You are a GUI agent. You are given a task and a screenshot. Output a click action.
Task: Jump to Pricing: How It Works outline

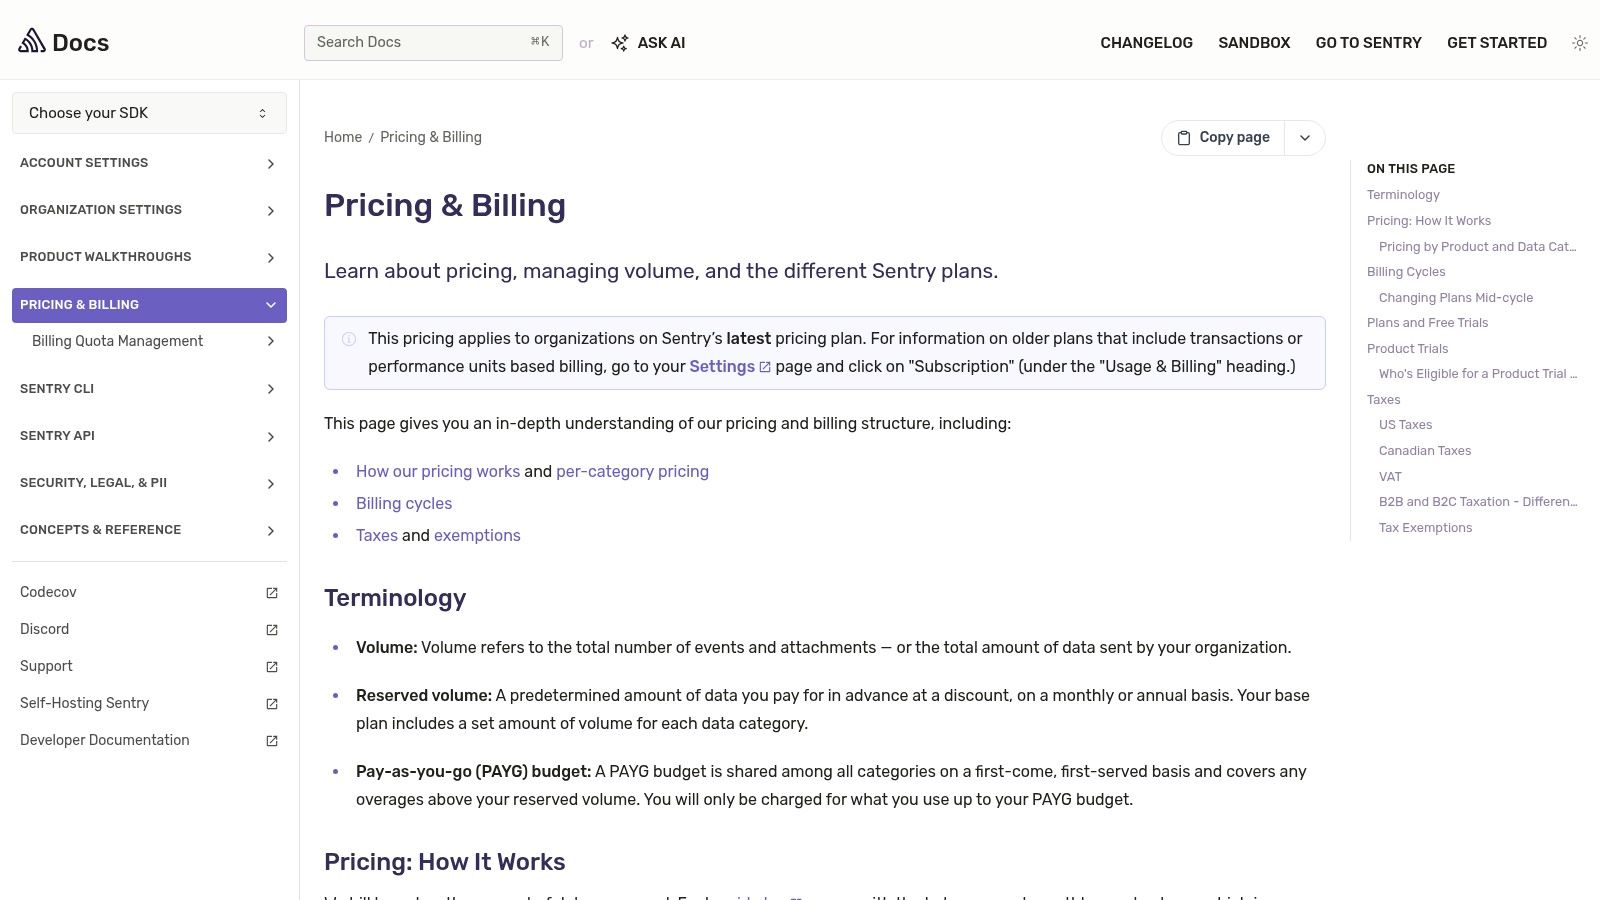(1429, 221)
